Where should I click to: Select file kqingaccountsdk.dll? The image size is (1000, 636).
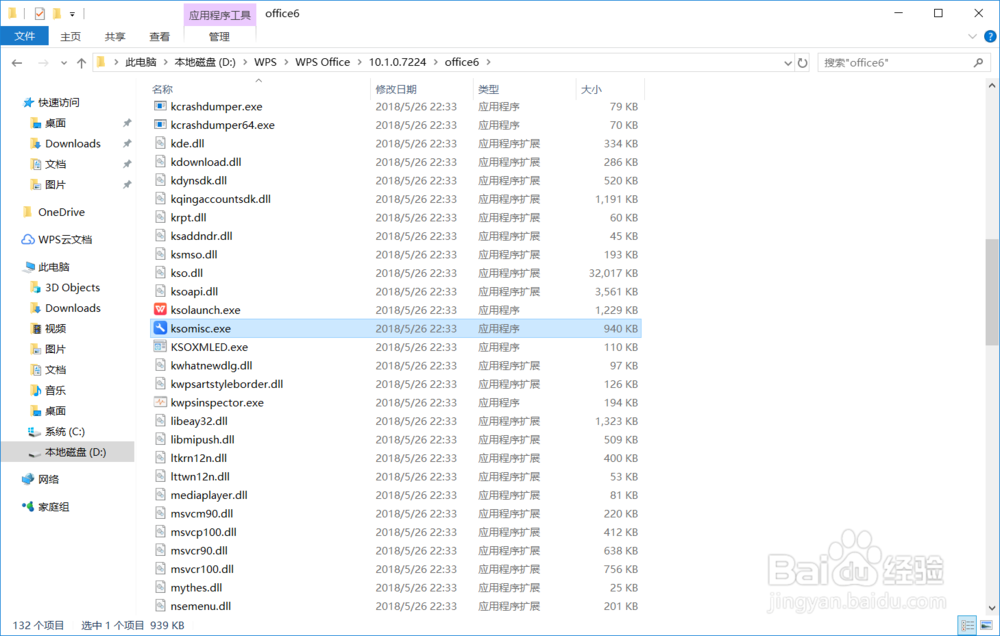tap(220, 199)
